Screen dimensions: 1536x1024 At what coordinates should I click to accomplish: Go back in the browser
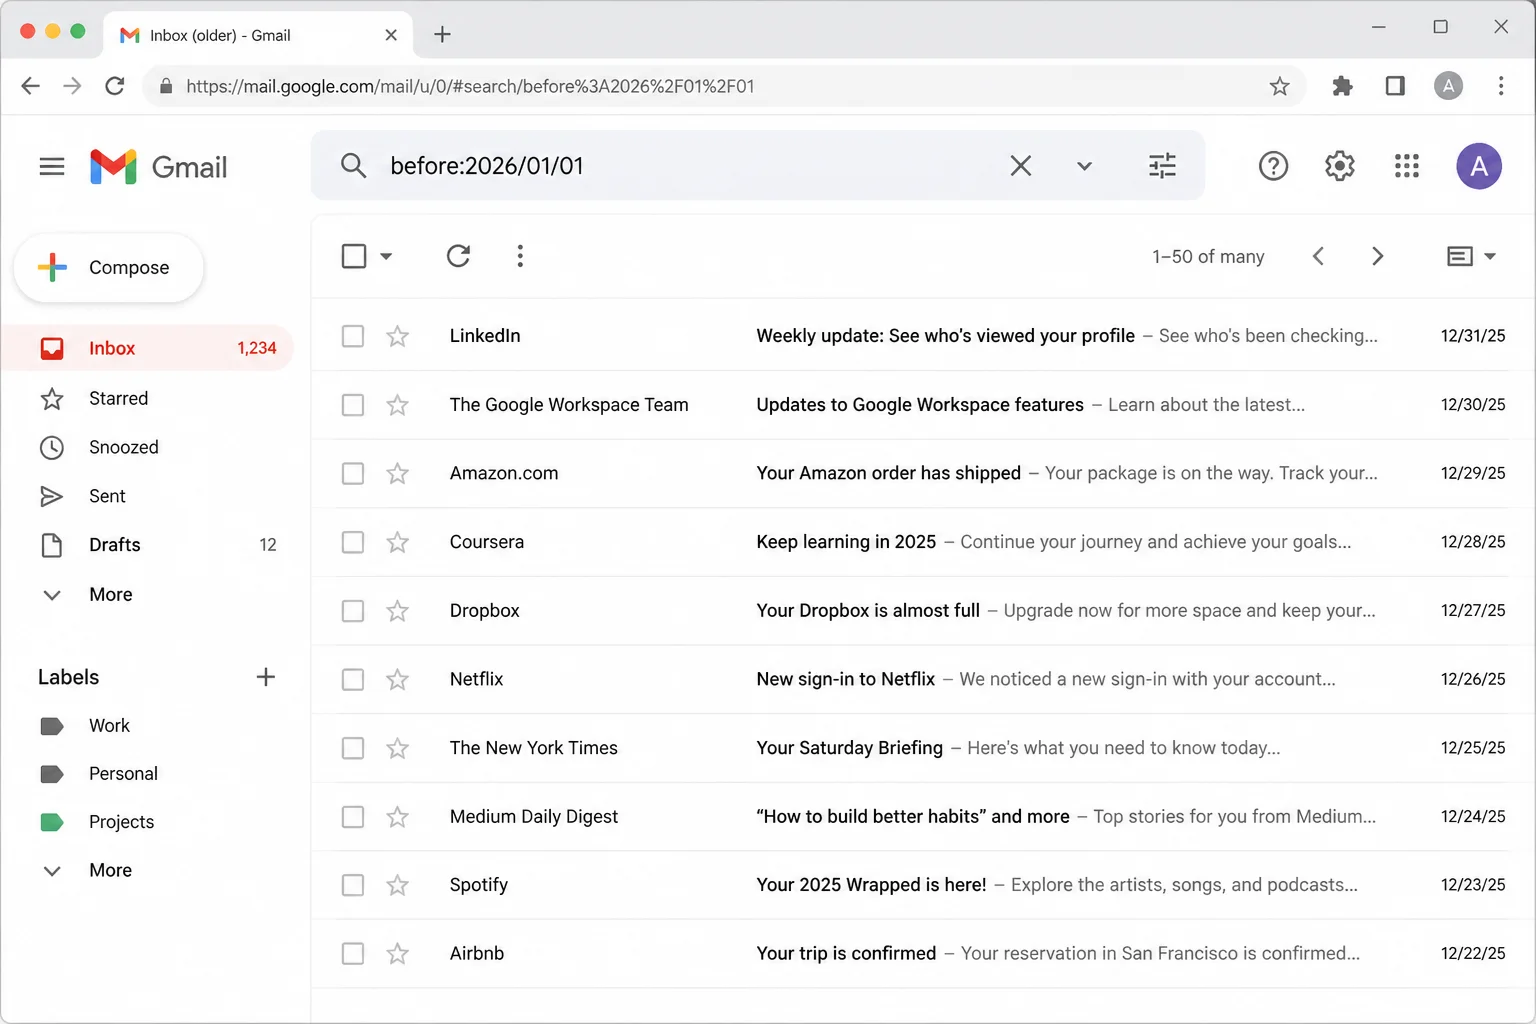click(x=31, y=86)
